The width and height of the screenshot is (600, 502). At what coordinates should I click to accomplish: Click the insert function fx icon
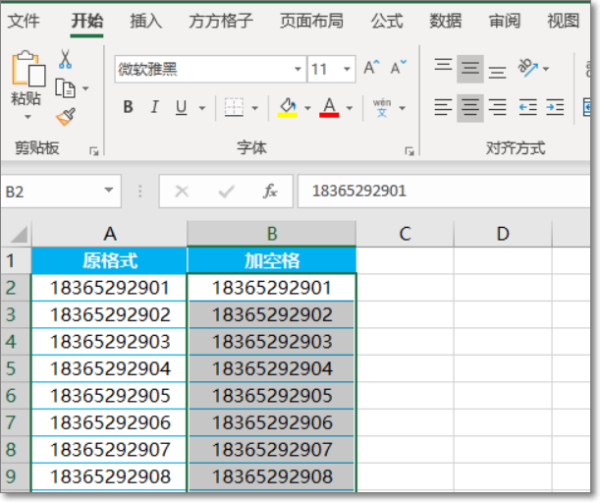tap(270, 191)
